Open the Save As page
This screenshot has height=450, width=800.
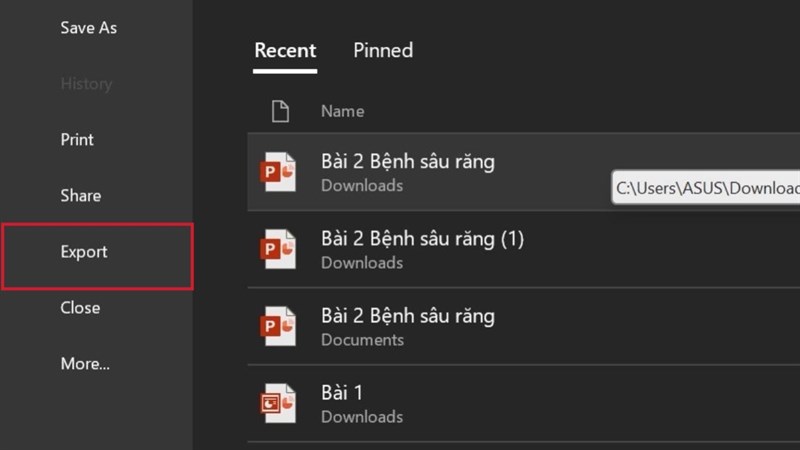click(x=88, y=28)
